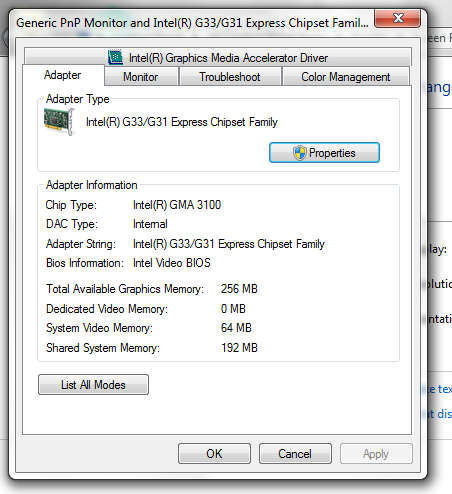Close the dialog with the X button
Screen dimensions: 452x494
(397, 18)
